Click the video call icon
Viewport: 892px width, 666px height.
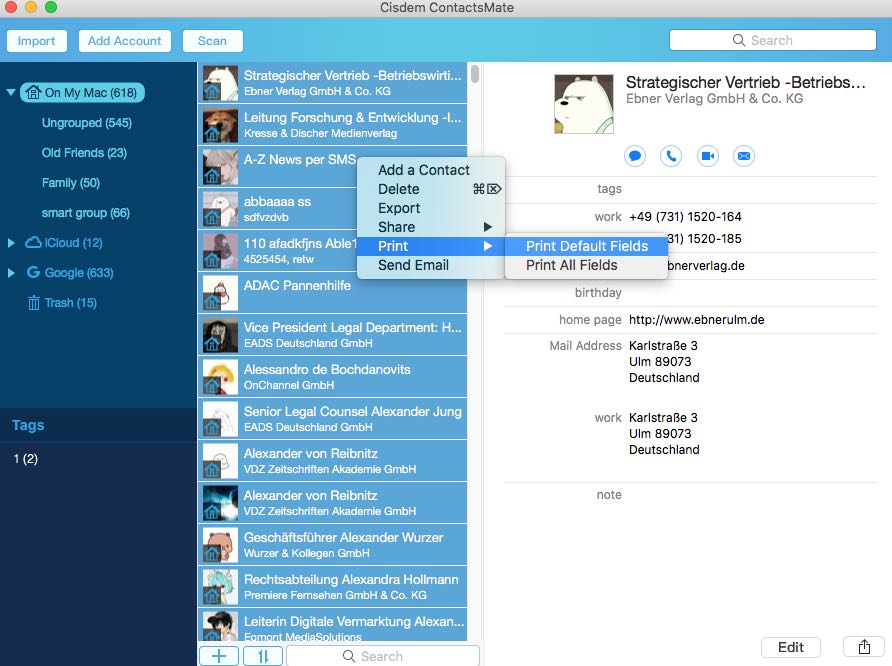(708, 156)
